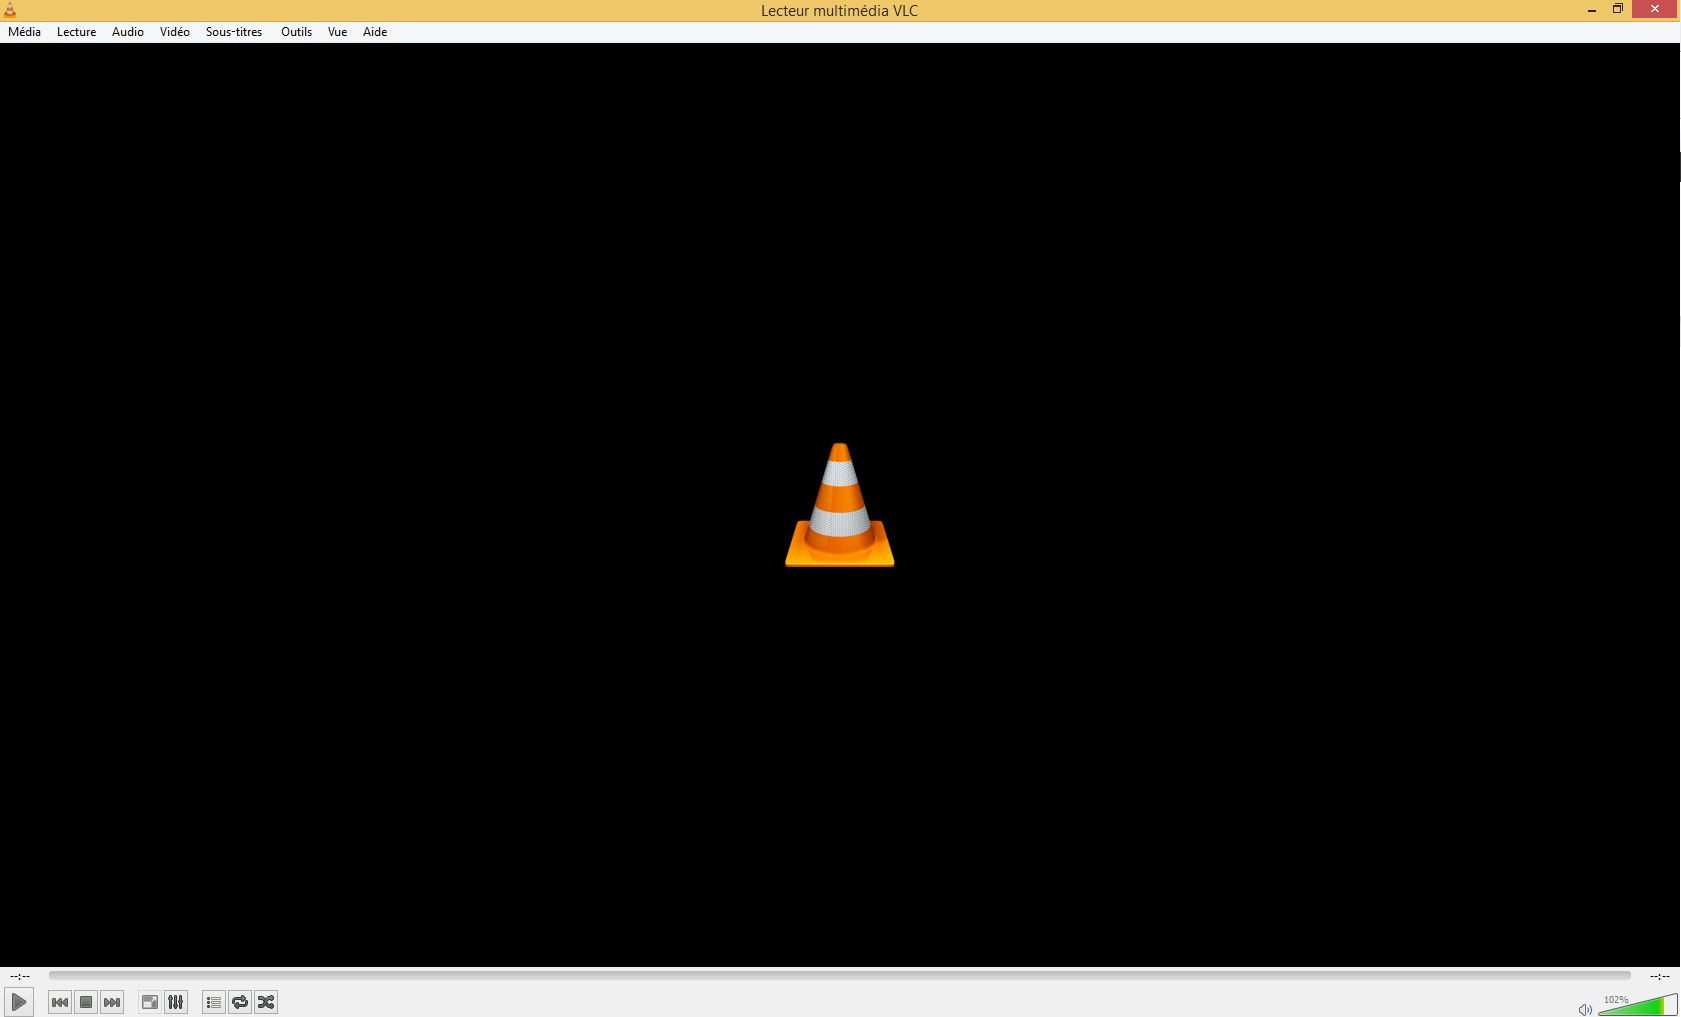Restore down the VLC window

tap(1617, 9)
